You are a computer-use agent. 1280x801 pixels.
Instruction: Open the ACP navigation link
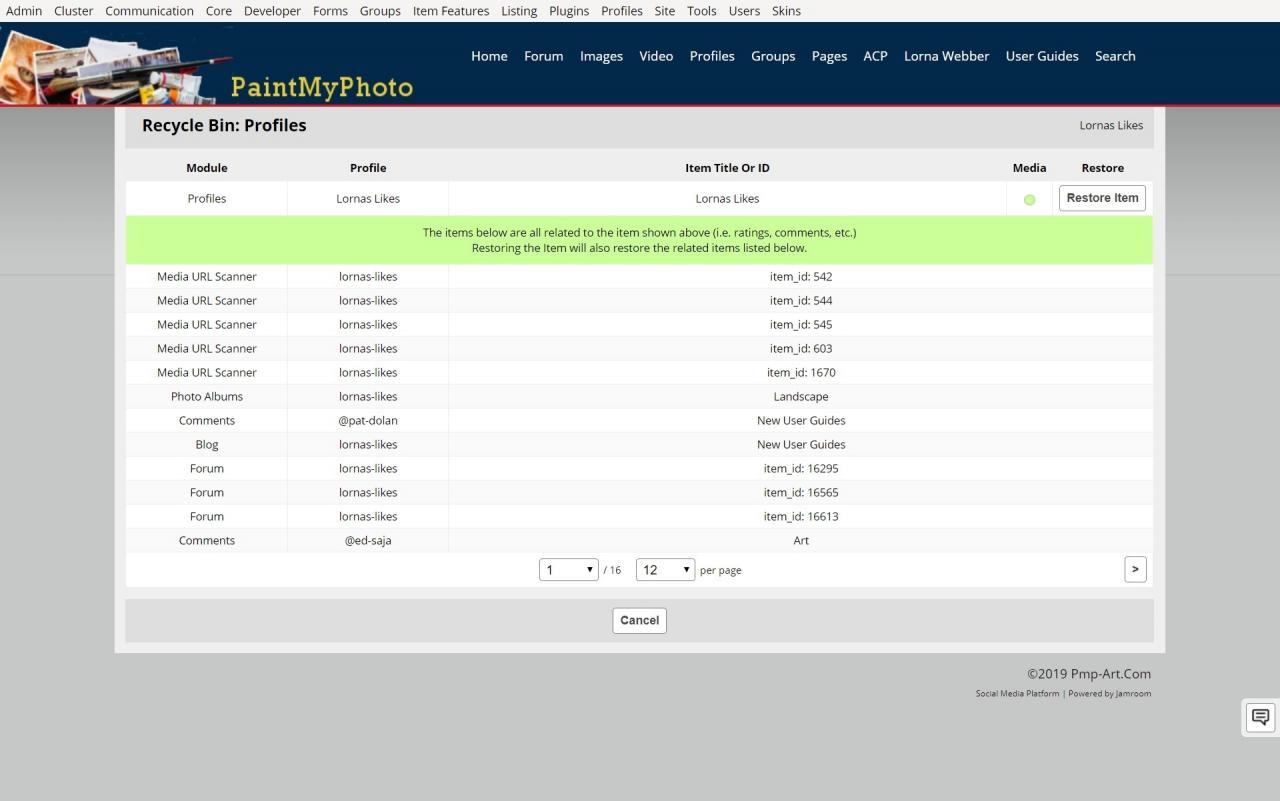pyautogui.click(x=876, y=56)
